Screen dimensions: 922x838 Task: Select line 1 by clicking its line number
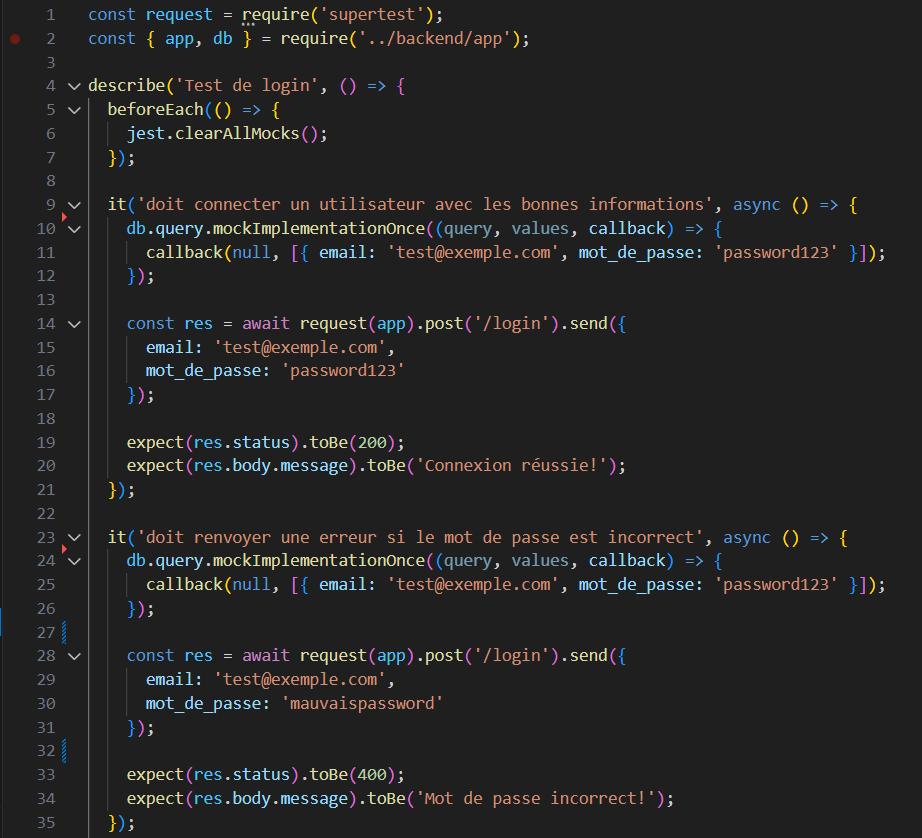[x=50, y=15]
